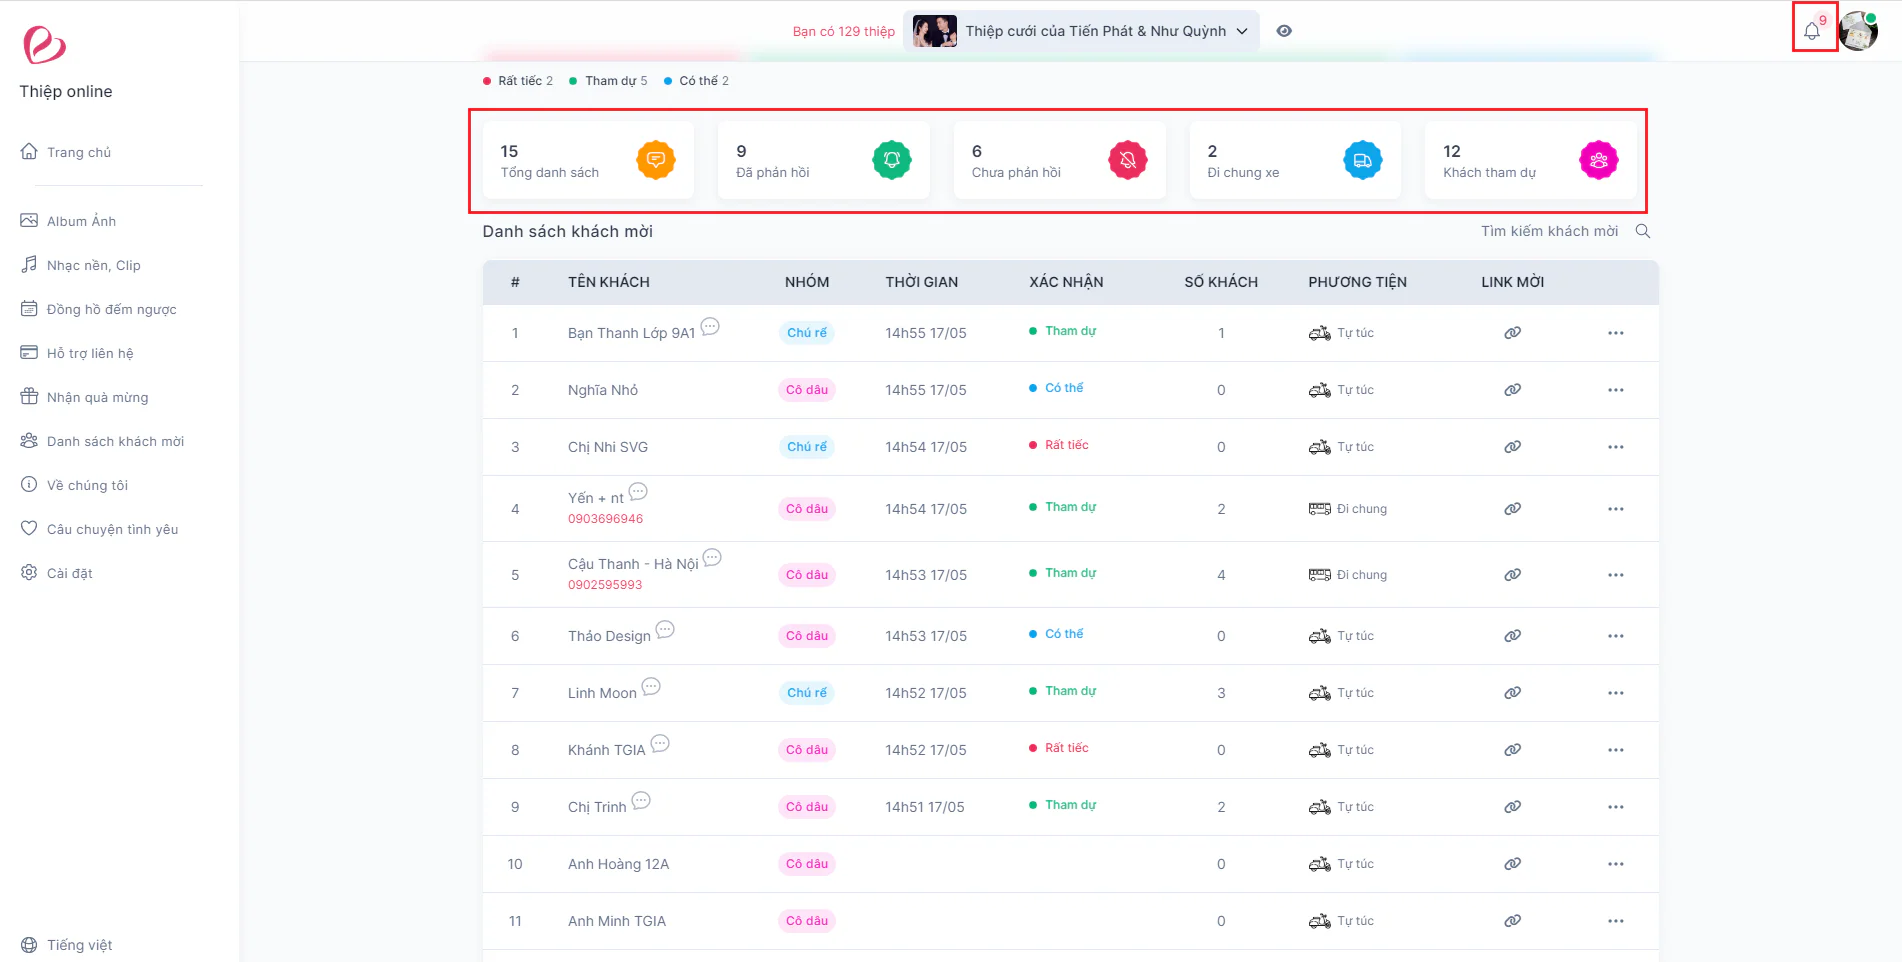
Task: Go to Nhạc nền, Clip section
Action: (x=80, y=265)
